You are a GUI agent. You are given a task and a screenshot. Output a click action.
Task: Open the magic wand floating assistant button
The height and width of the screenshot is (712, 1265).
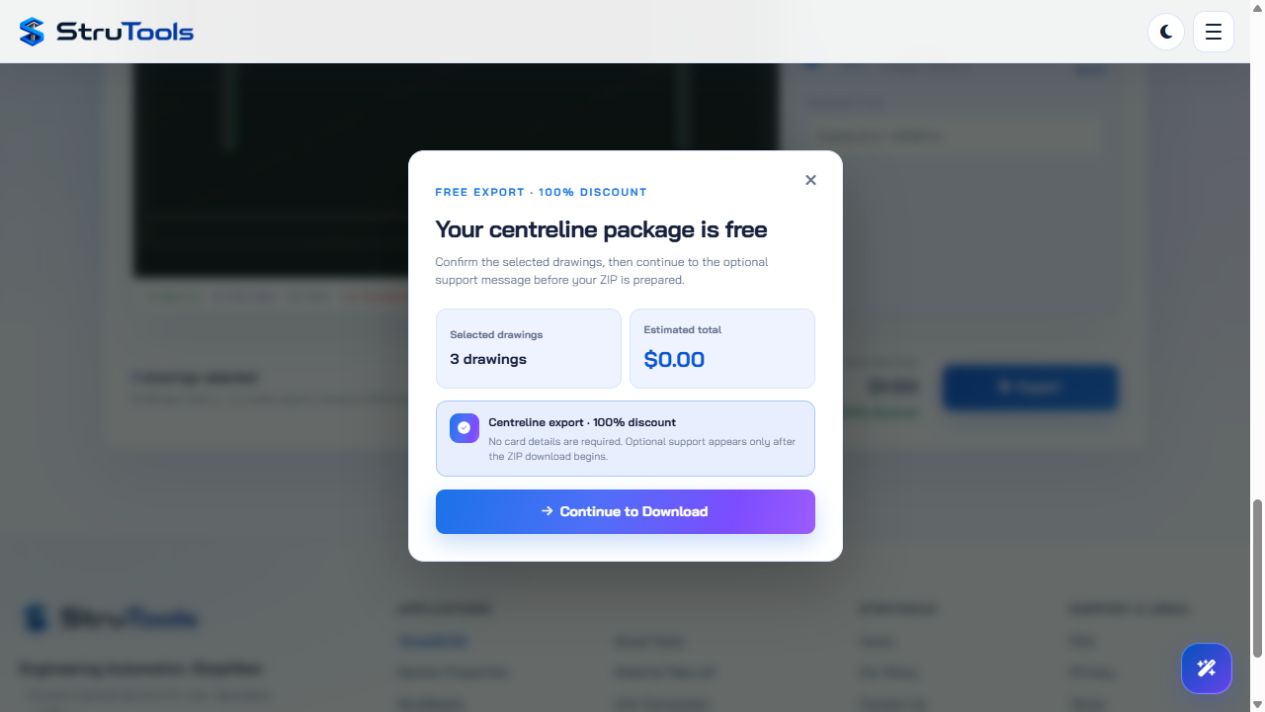click(x=1206, y=668)
